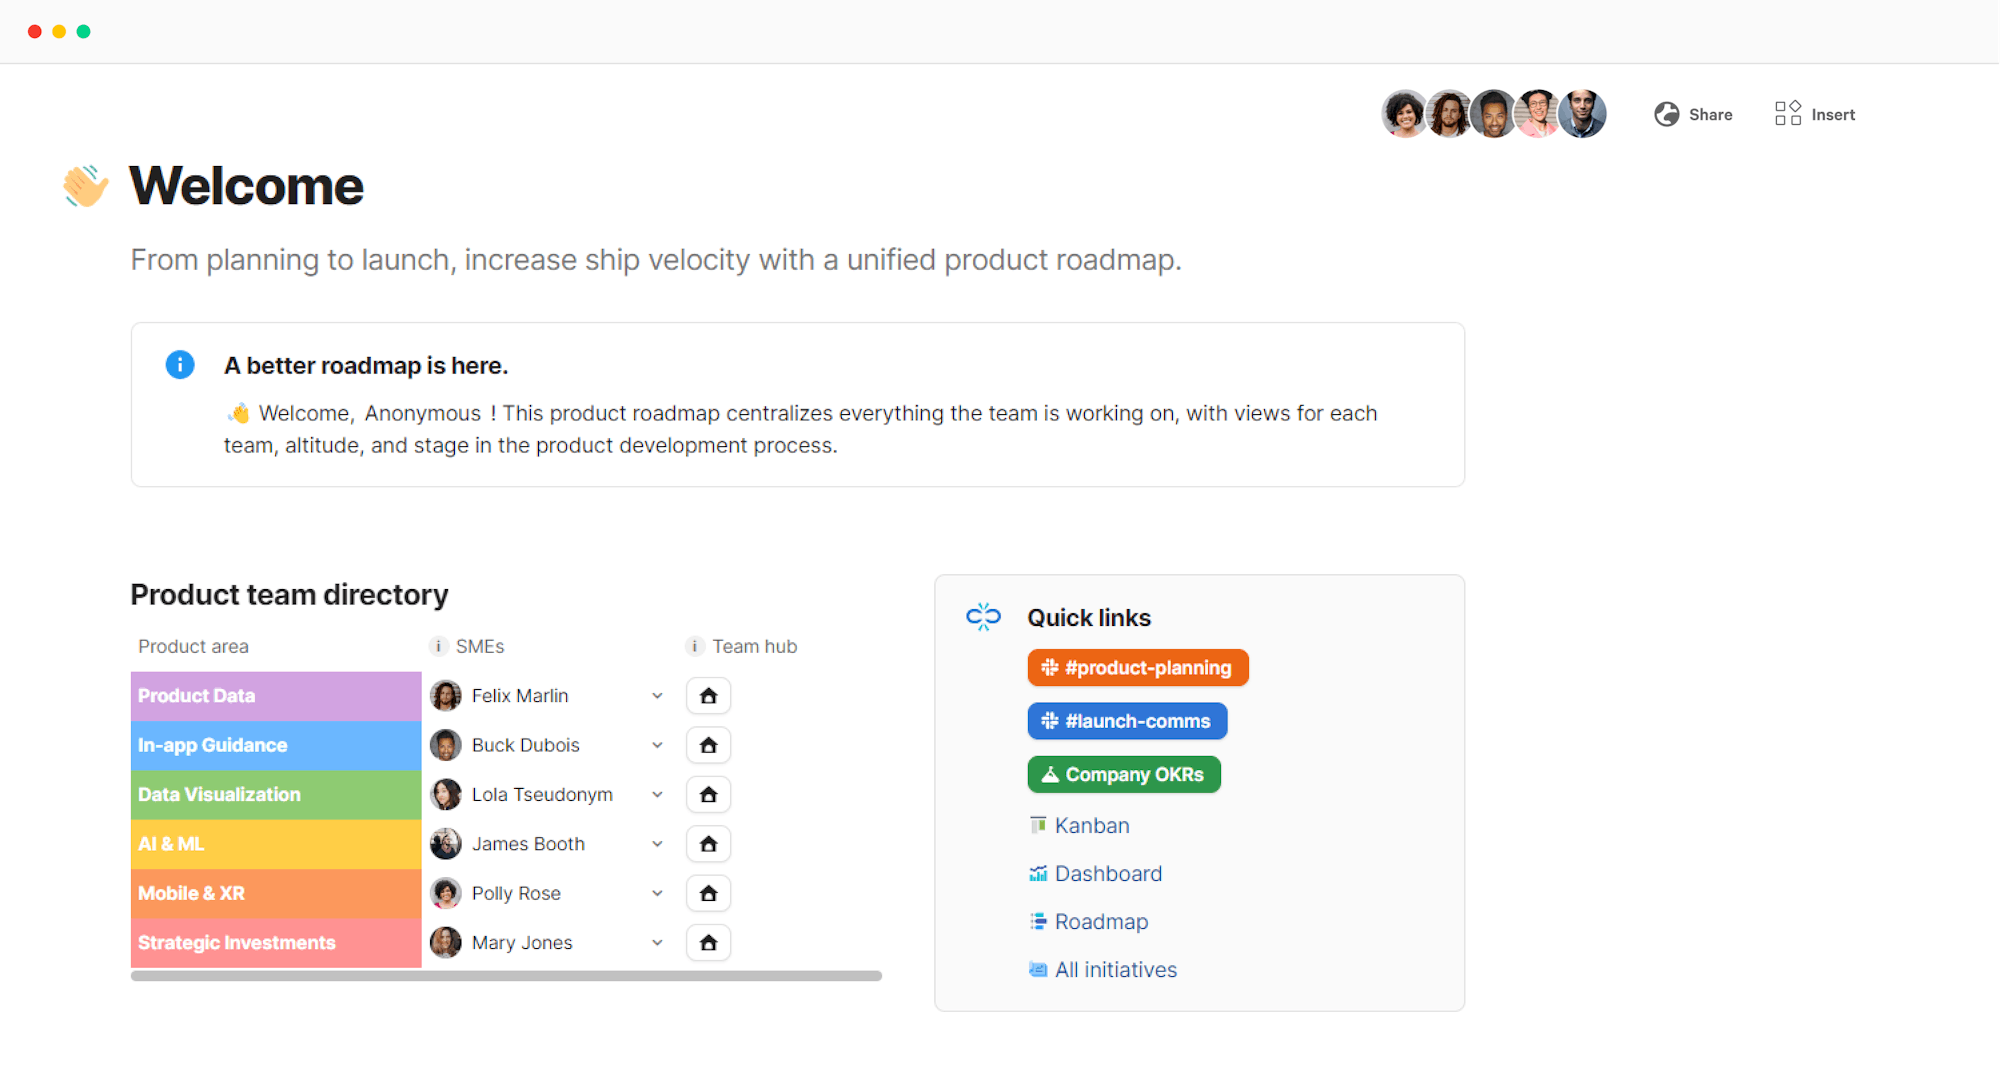Click the page subtitle about ship velocity
The width and height of the screenshot is (2000, 1088).
(x=656, y=260)
